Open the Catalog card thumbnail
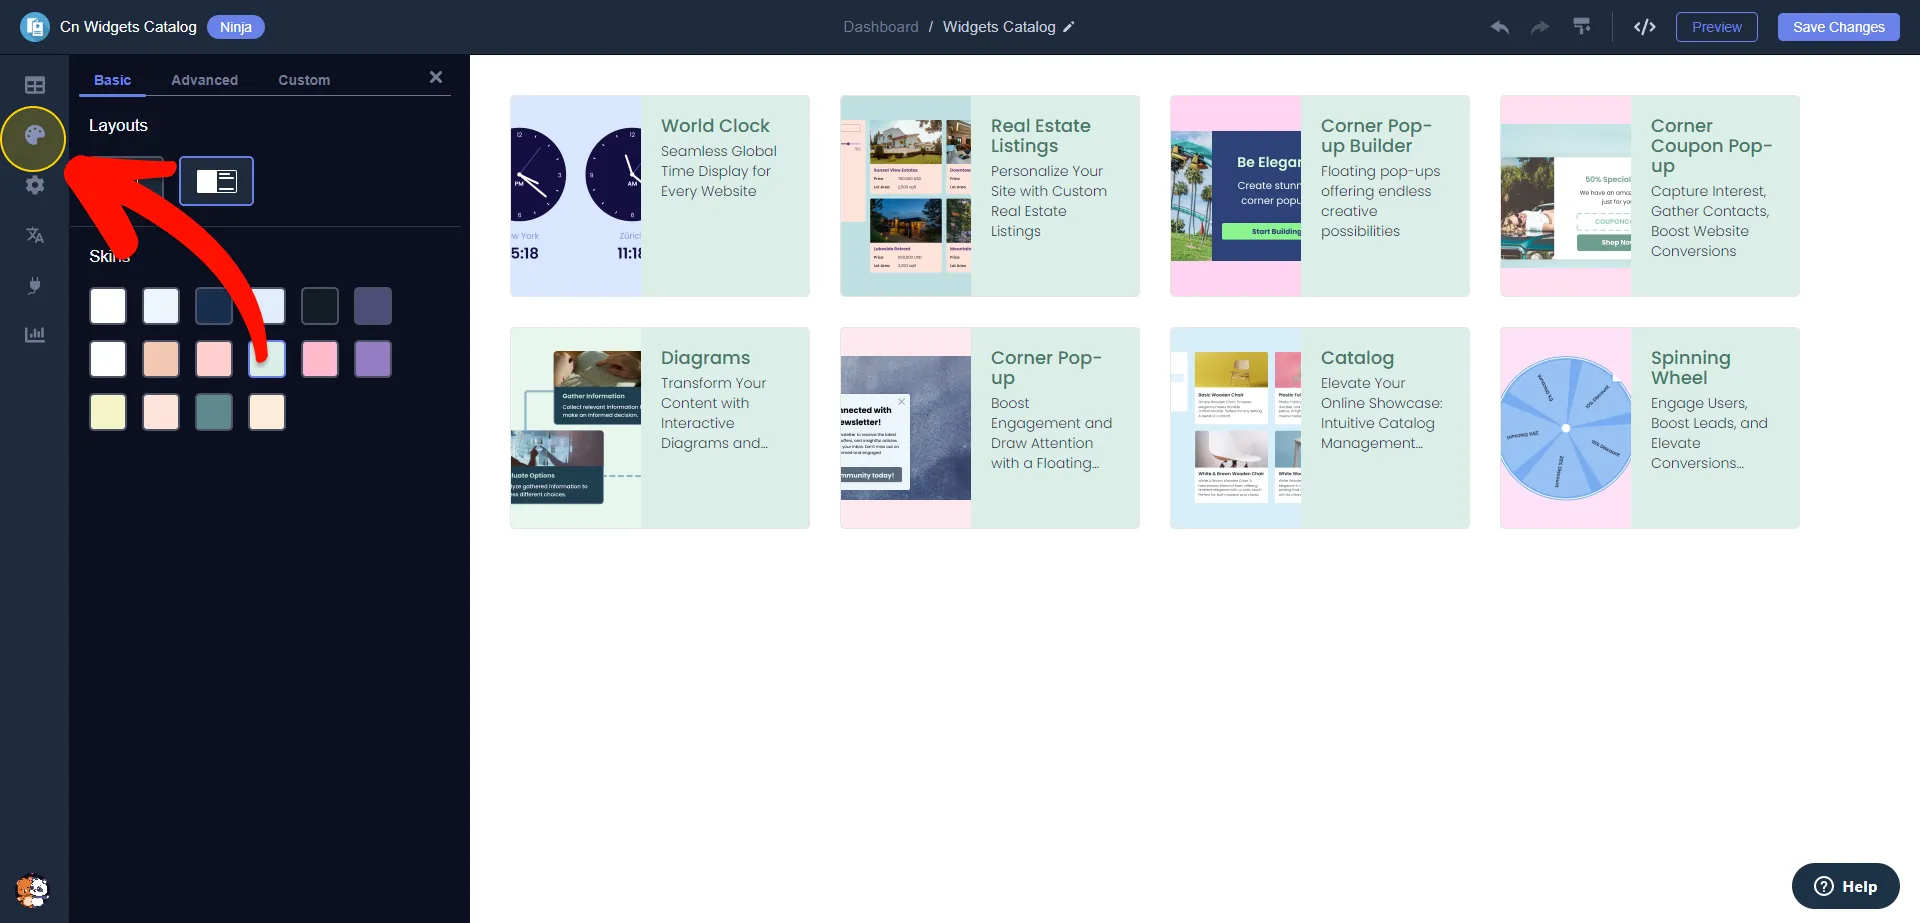Screen dimensions: 1920x923 [x=1236, y=428]
